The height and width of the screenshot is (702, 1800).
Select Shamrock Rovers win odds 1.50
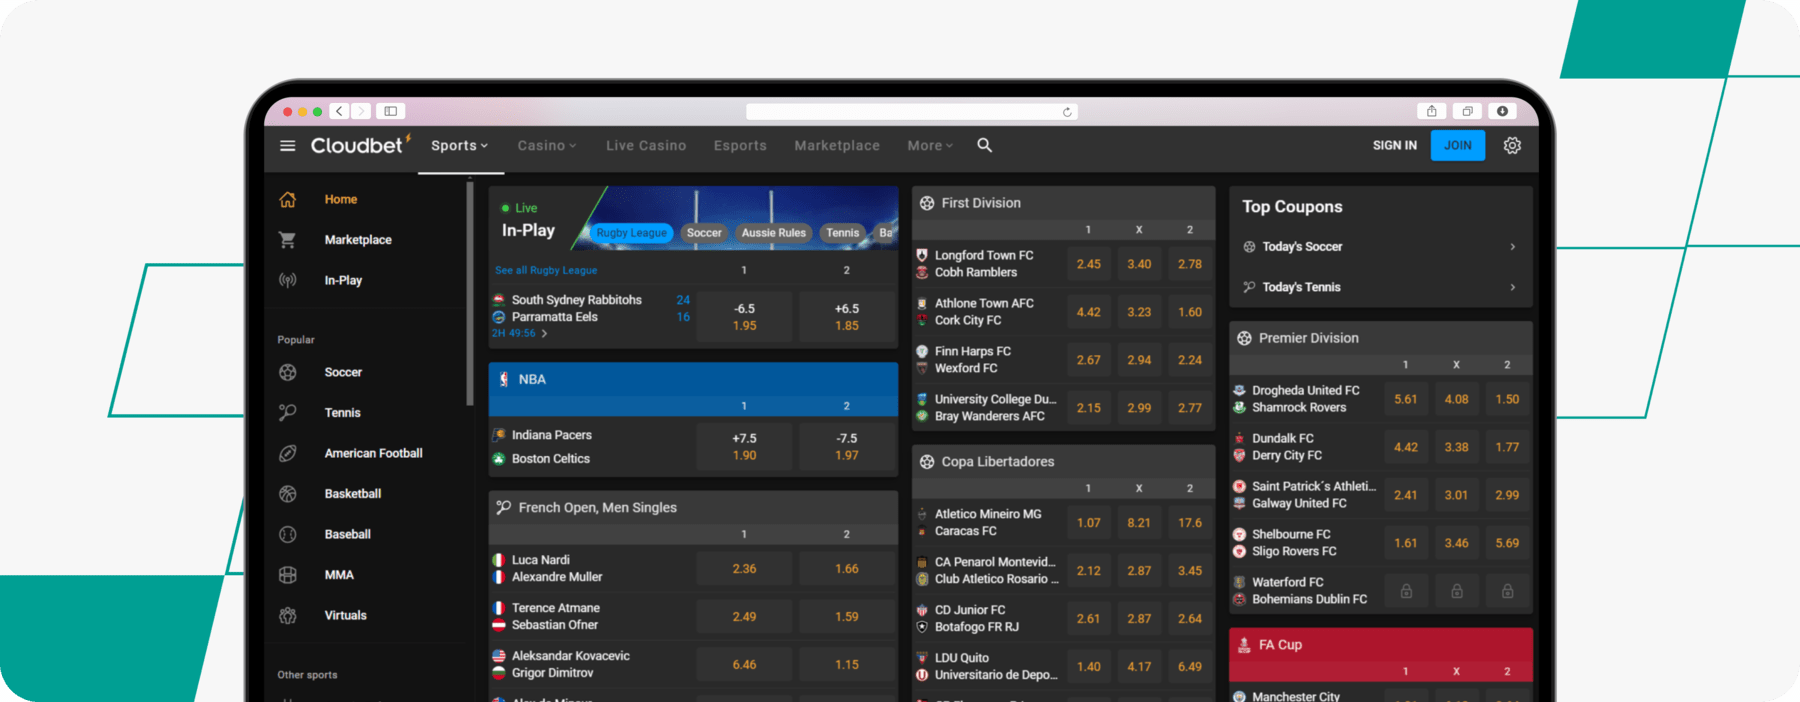click(1507, 399)
